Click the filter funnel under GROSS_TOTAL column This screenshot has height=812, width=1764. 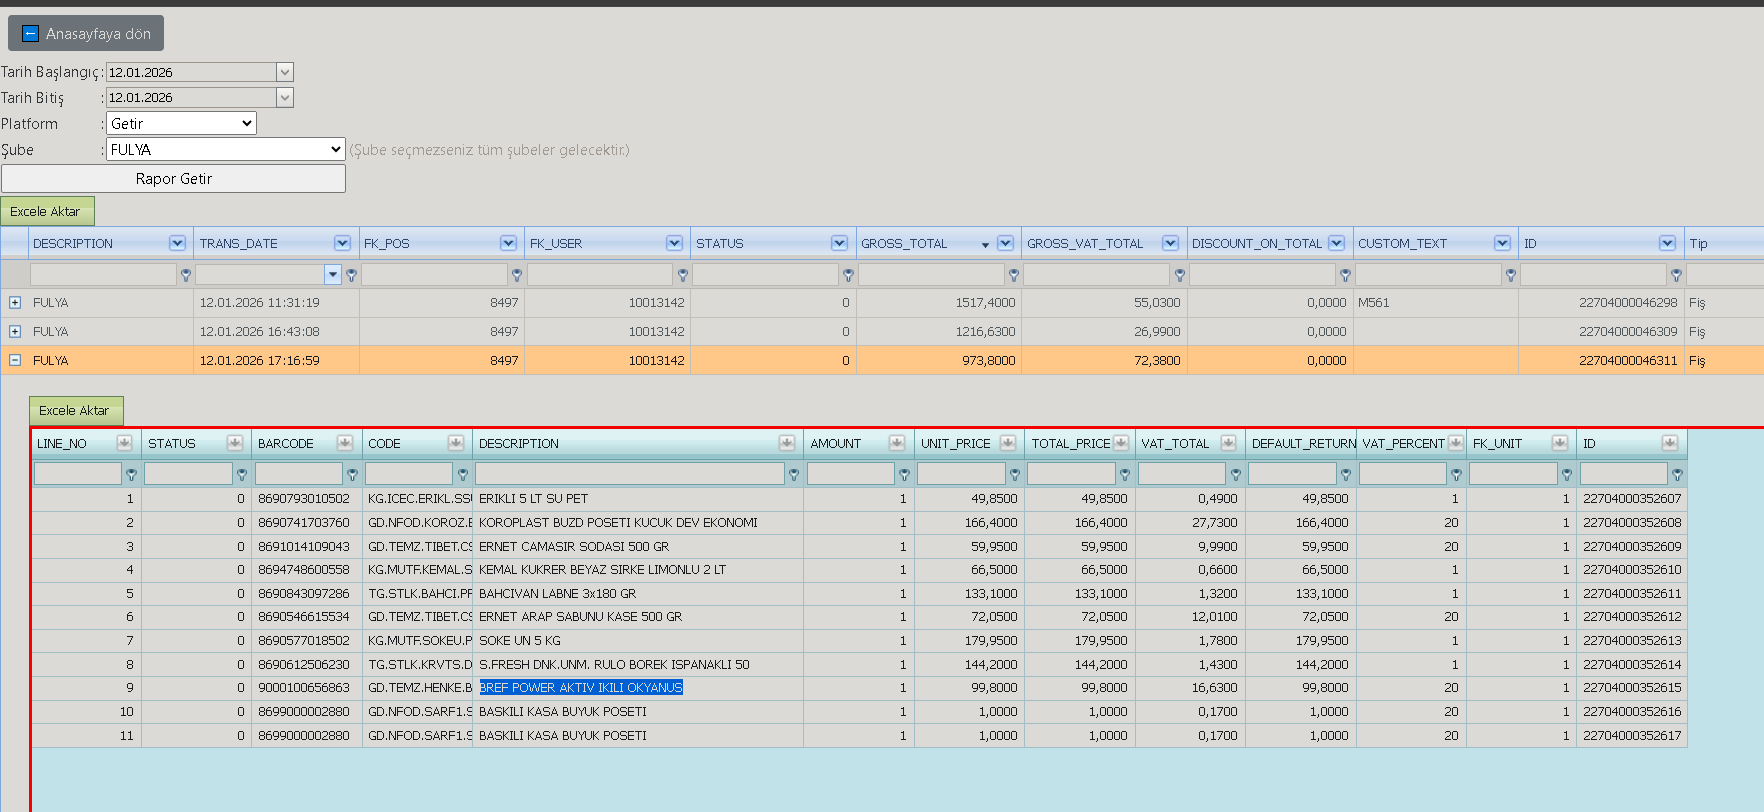click(x=1014, y=274)
